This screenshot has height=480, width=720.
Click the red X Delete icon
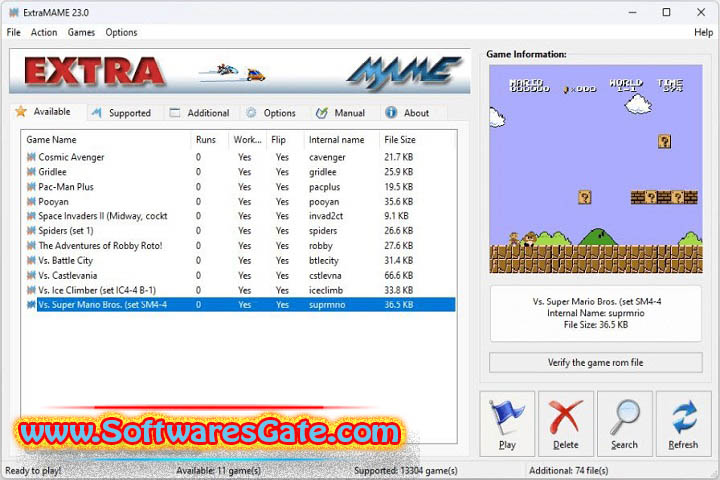tap(565, 417)
